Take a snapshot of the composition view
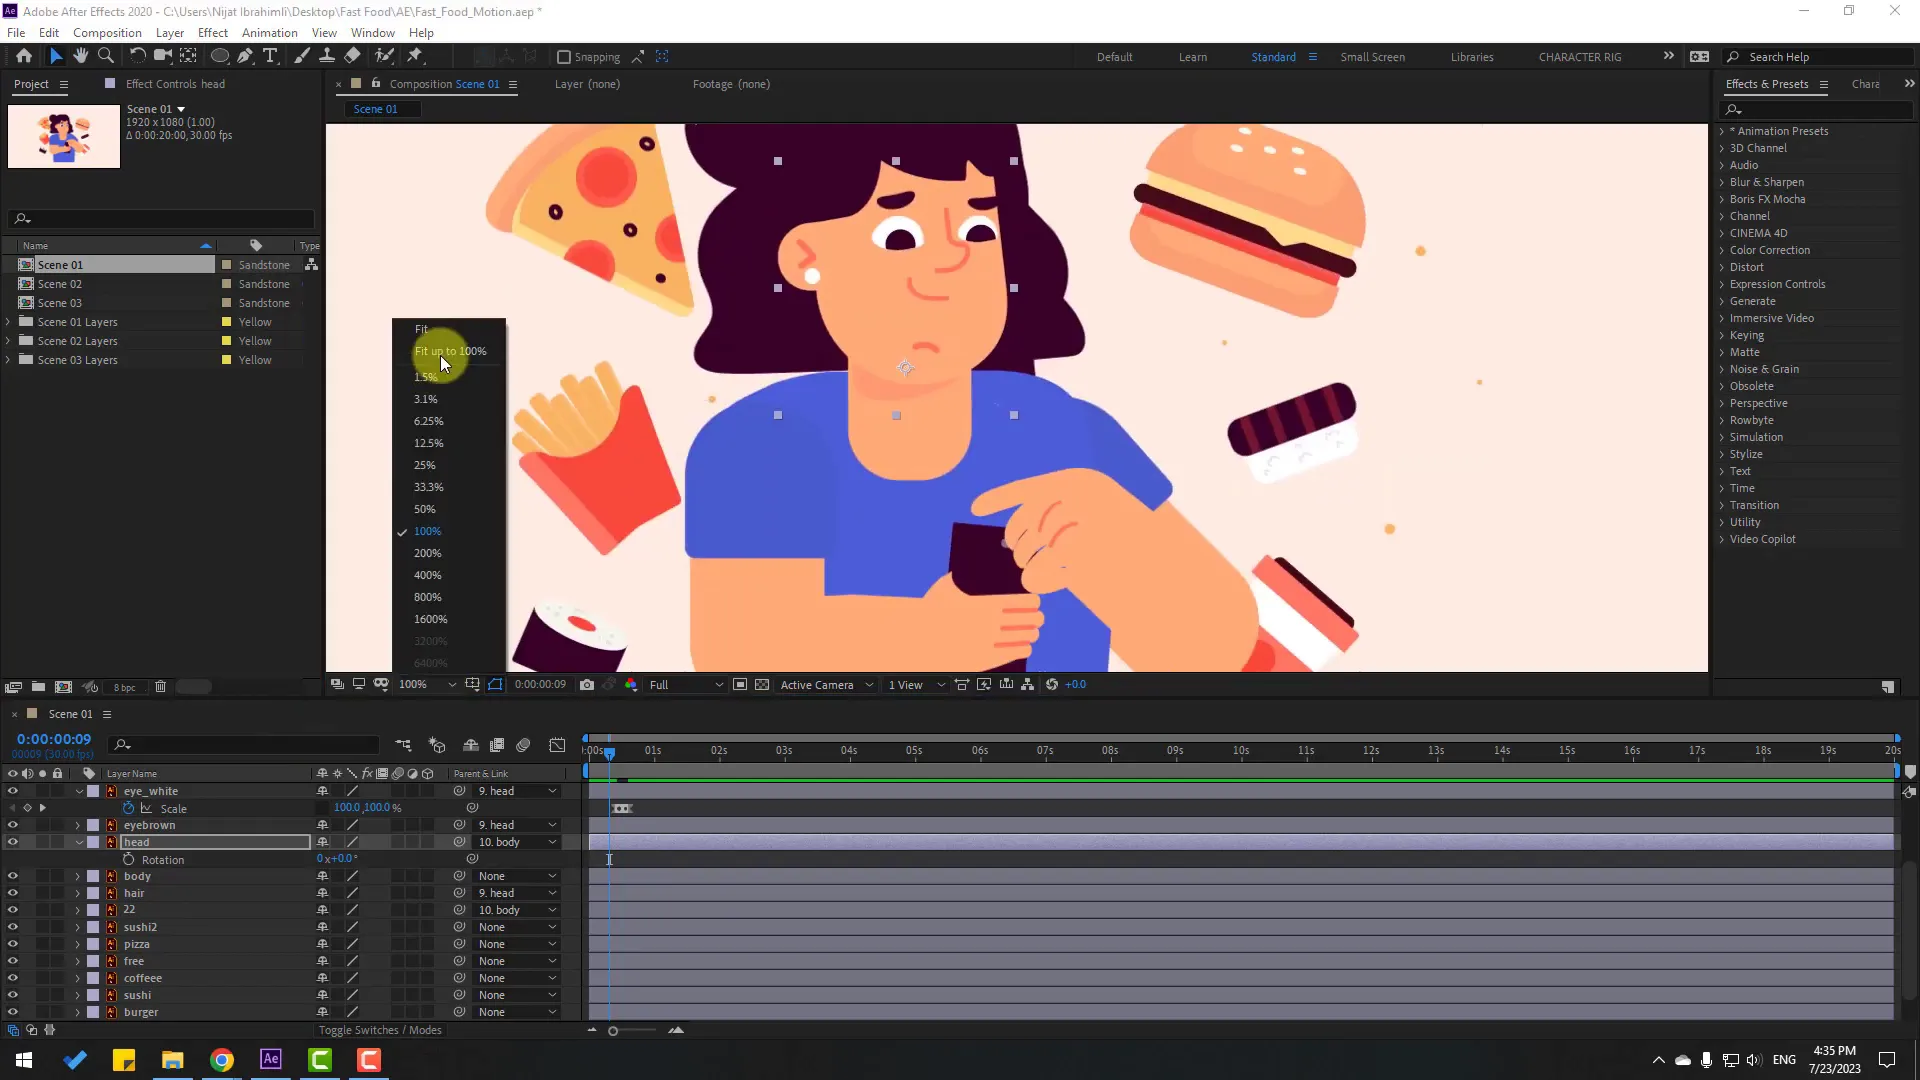The height and width of the screenshot is (1080, 1920). tap(588, 684)
